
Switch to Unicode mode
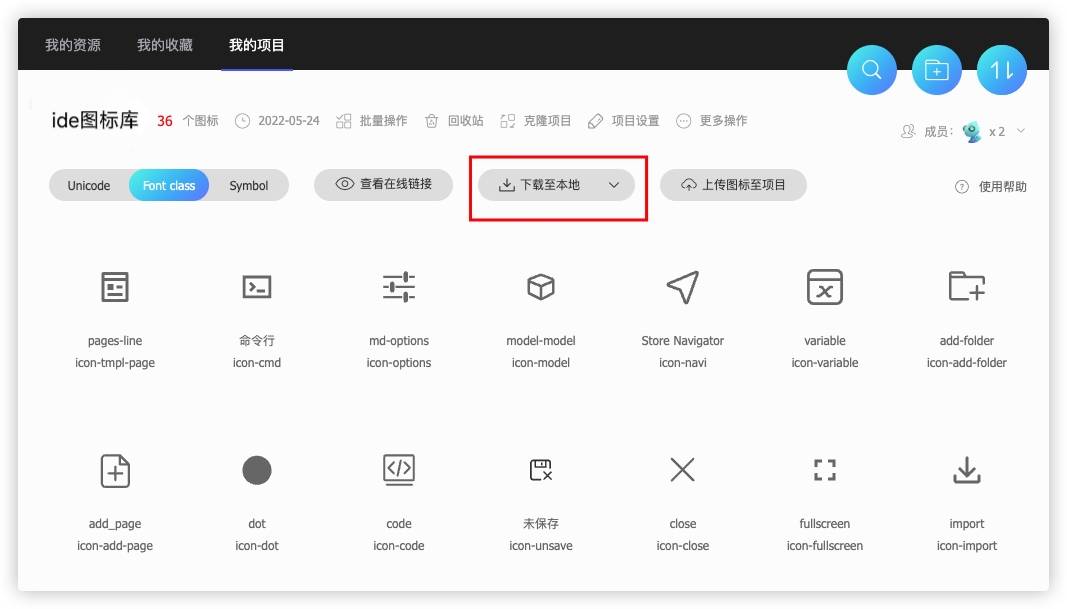[88, 185]
